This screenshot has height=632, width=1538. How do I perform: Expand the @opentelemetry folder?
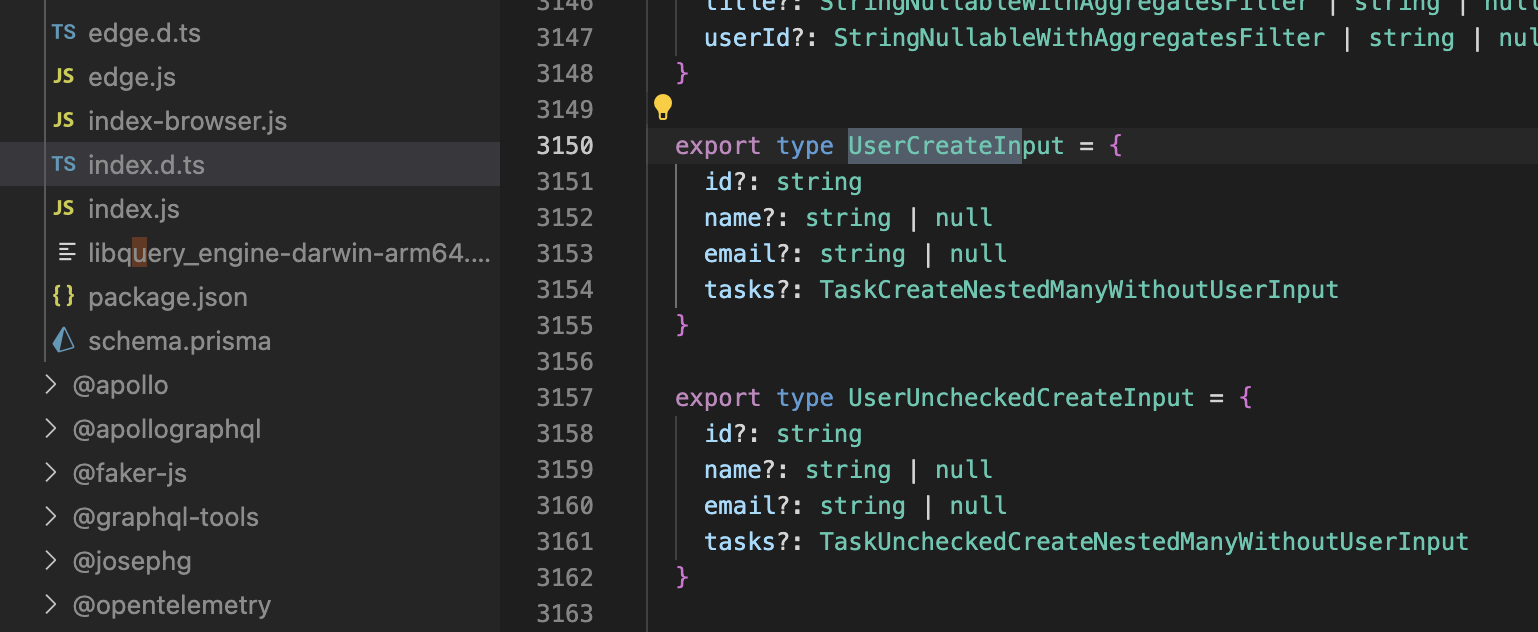(51, 604)
